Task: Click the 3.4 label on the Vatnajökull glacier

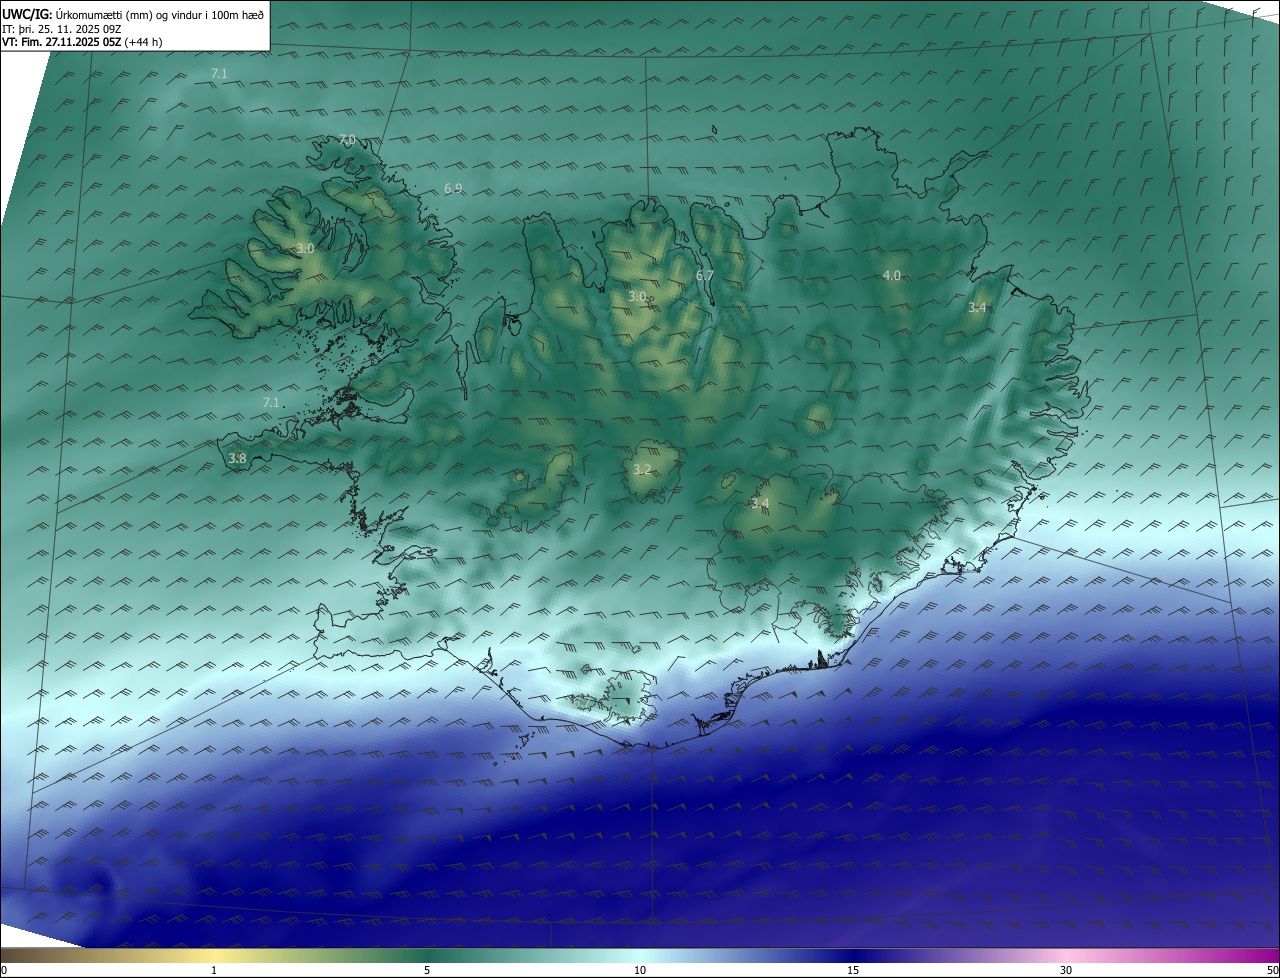Action: (x=760, y=503)
